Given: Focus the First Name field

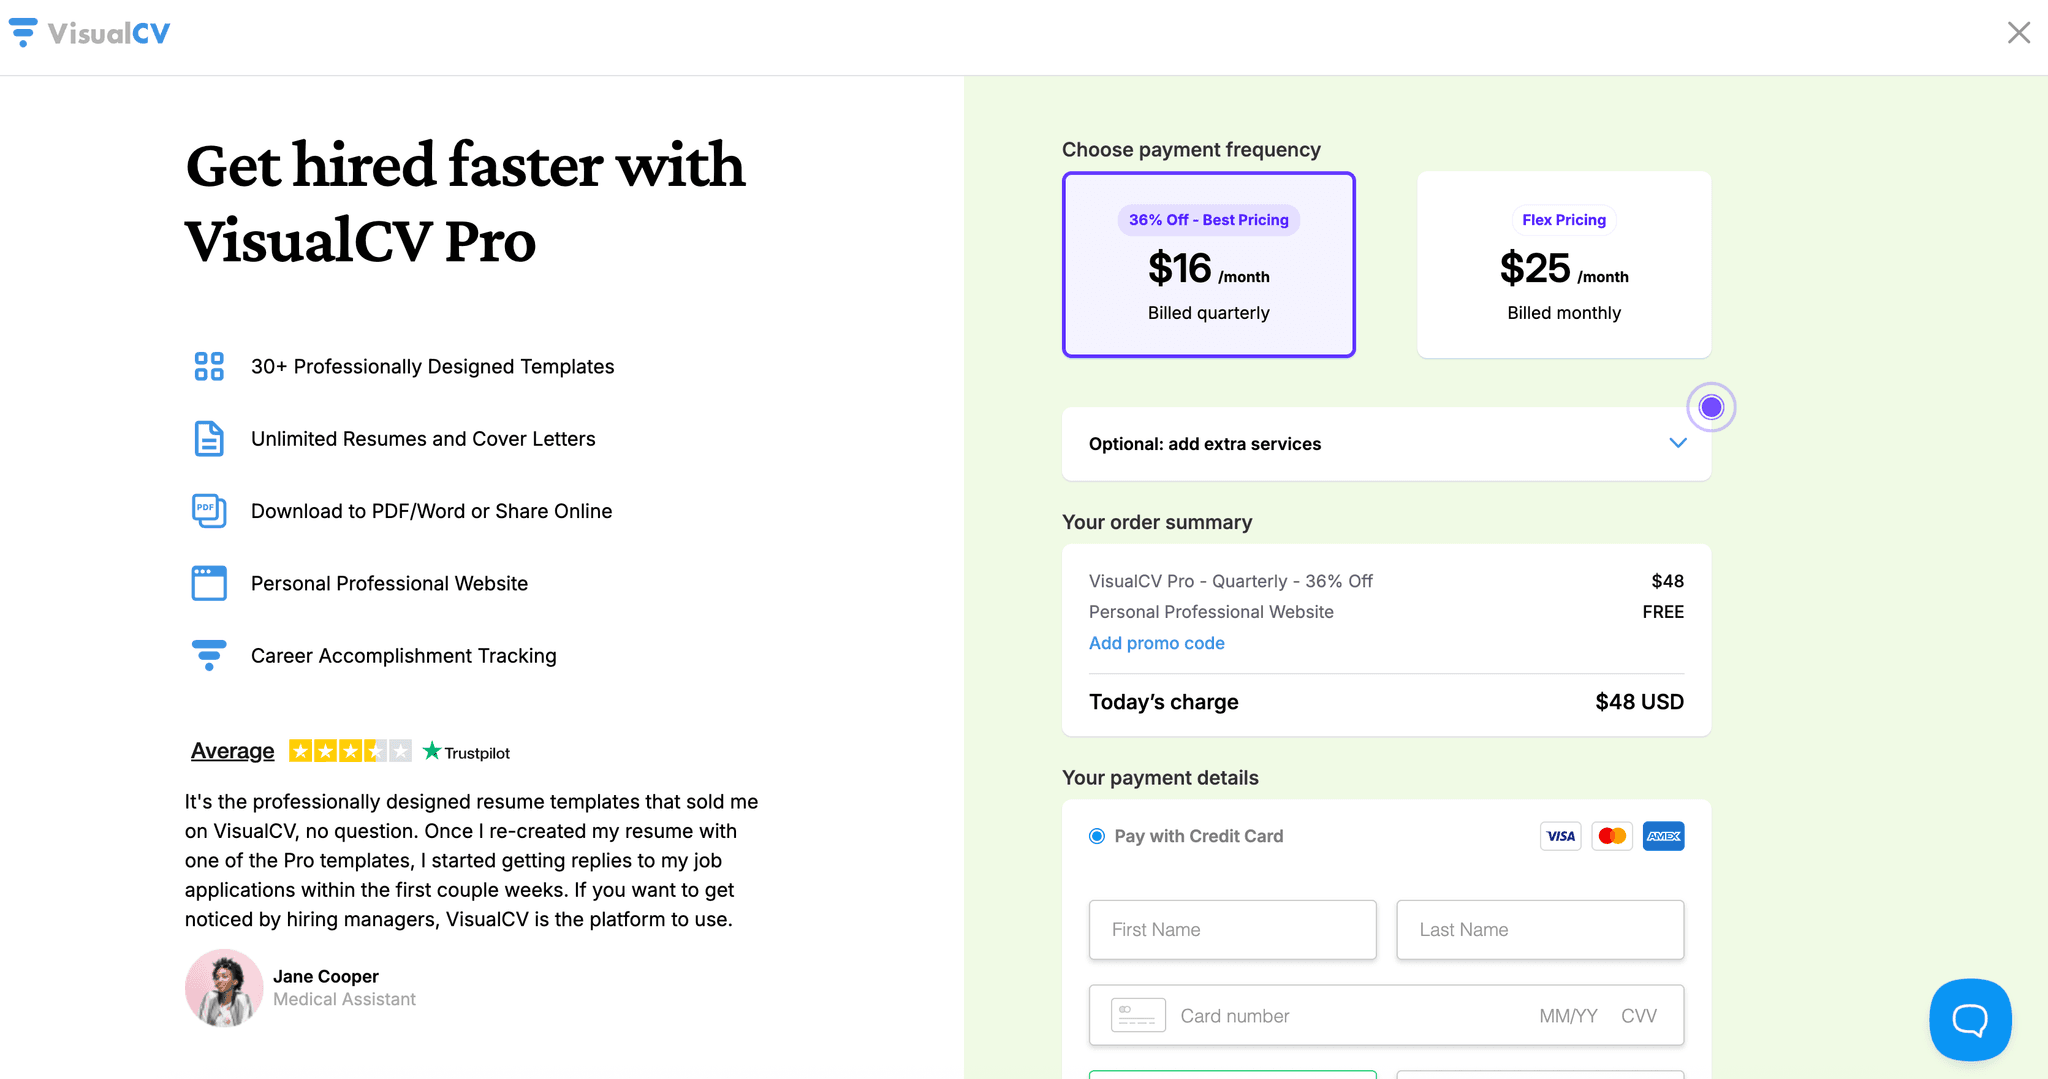Looking at the screenshot, I should click(1232, 930).
